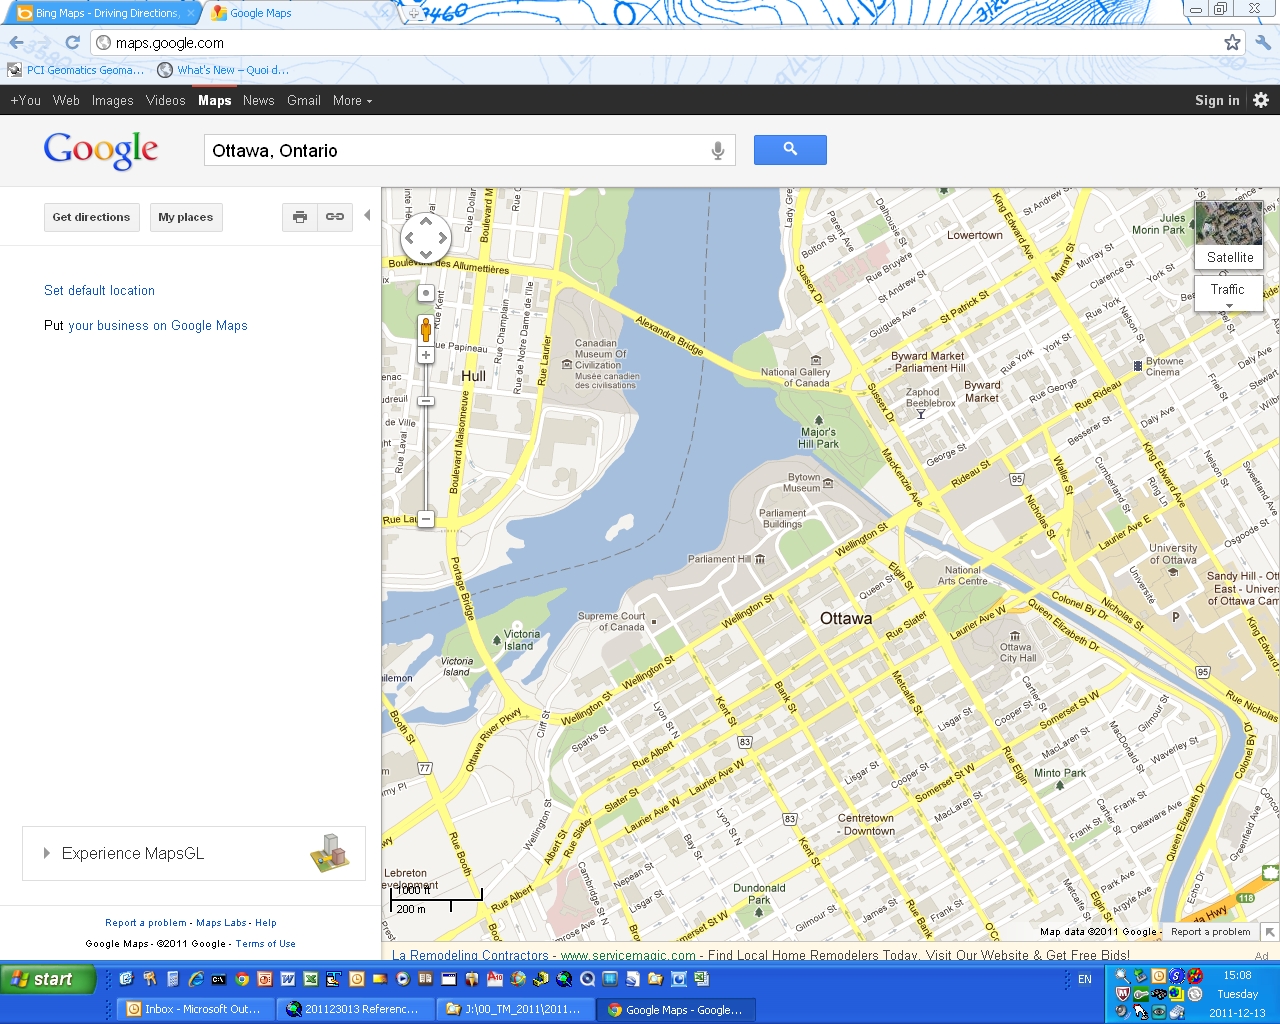This screenshot has width=1280, height=1024.
Task: Click the Get directions button
Action: coord(91,217)
